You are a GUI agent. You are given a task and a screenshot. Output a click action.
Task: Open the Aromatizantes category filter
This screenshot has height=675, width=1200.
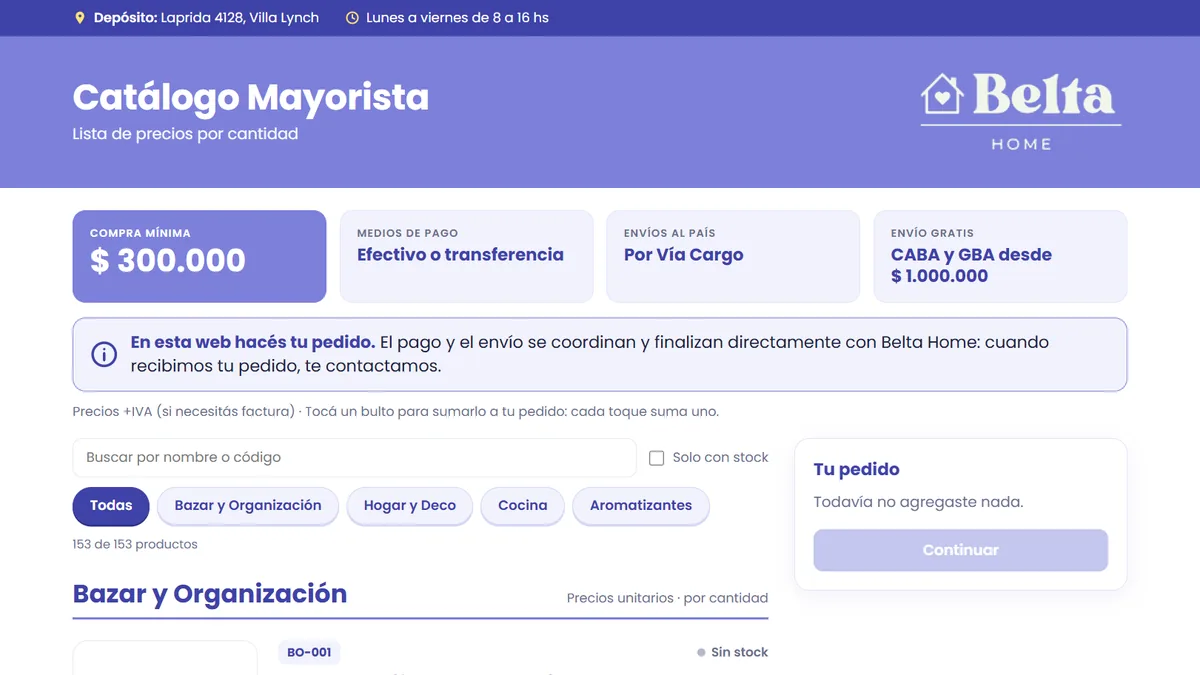[641, 506]
